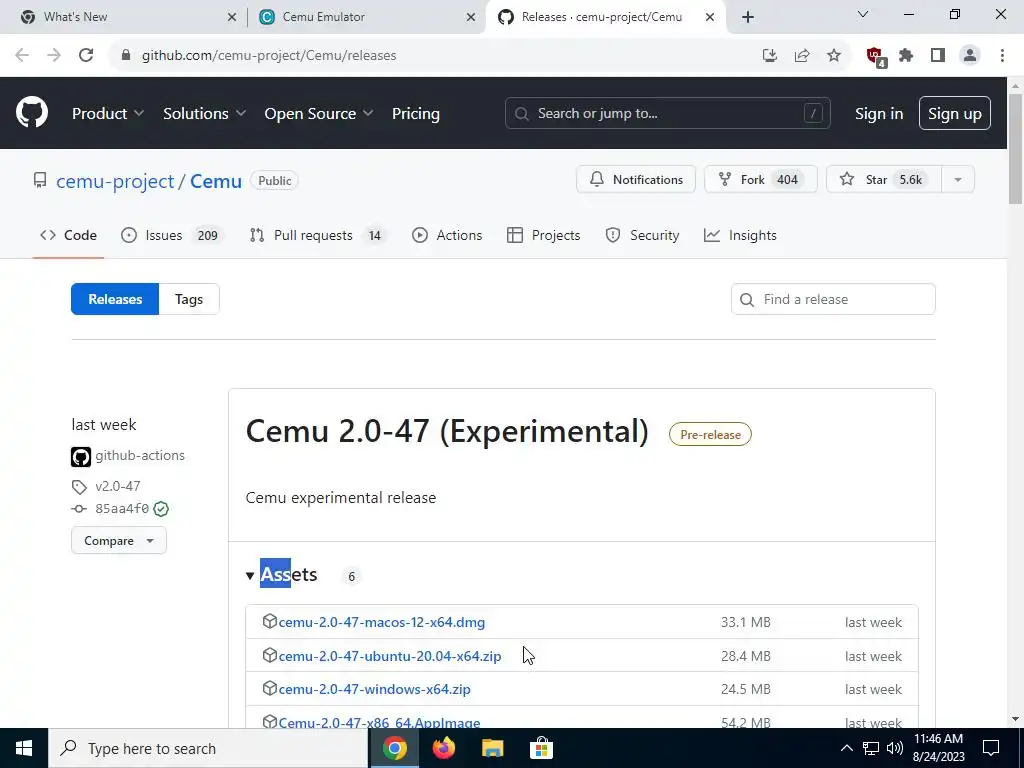Open the github-actions author link
The width and height of the screenshot is (1024, 768).
click(140, 456)
